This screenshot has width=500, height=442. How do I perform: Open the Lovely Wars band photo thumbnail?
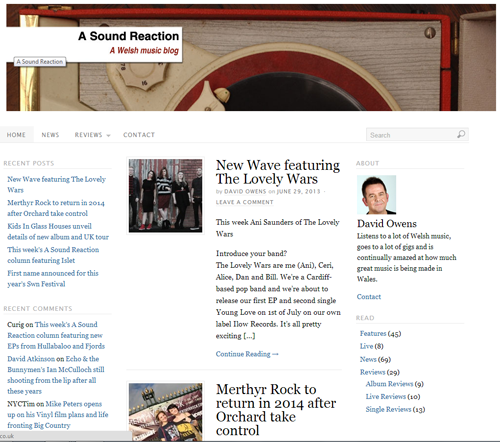[165, 196]
